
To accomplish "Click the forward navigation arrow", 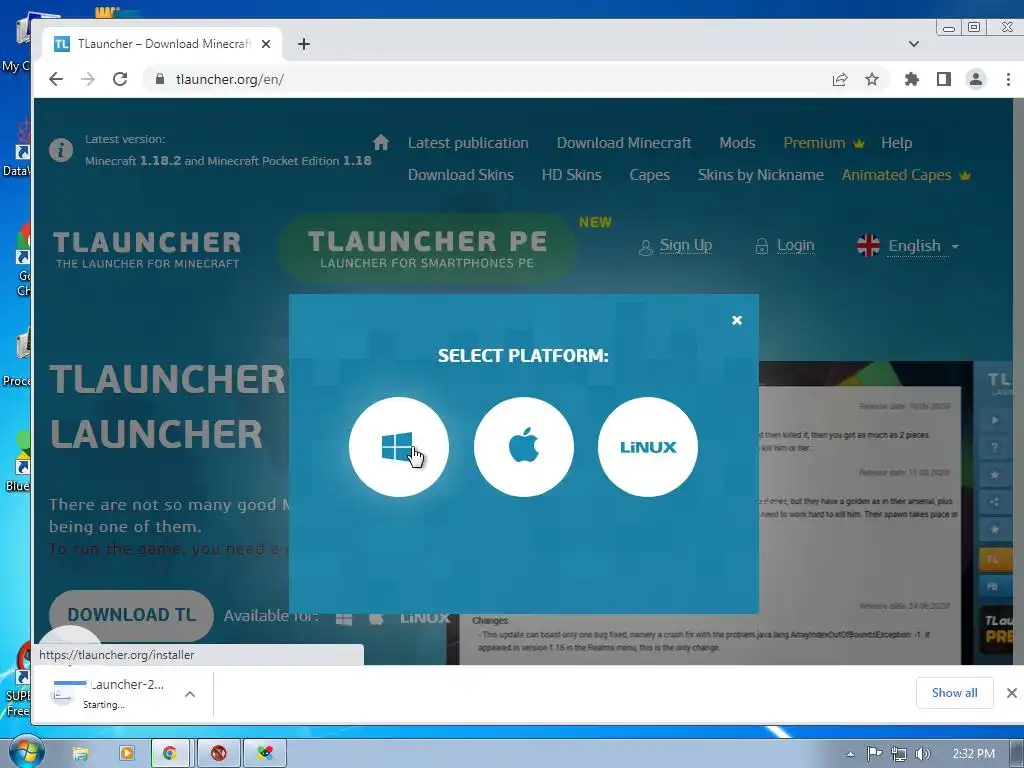I will (x=88, y=79).
